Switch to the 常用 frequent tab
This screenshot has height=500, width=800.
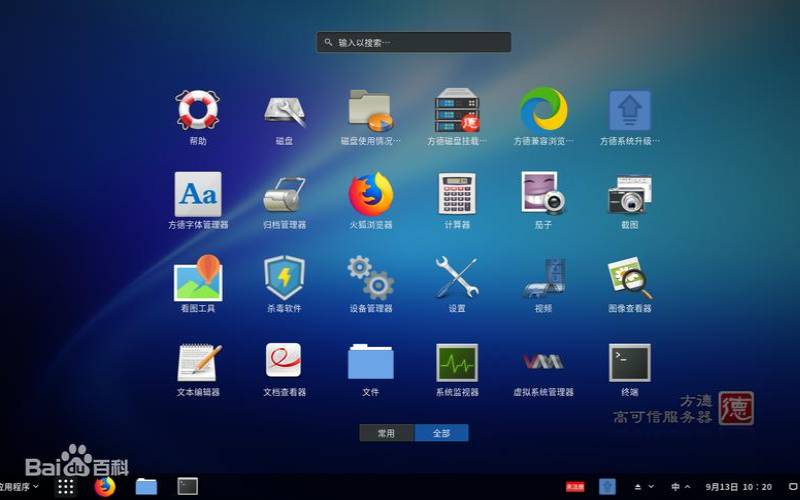[x=386, y=433]
